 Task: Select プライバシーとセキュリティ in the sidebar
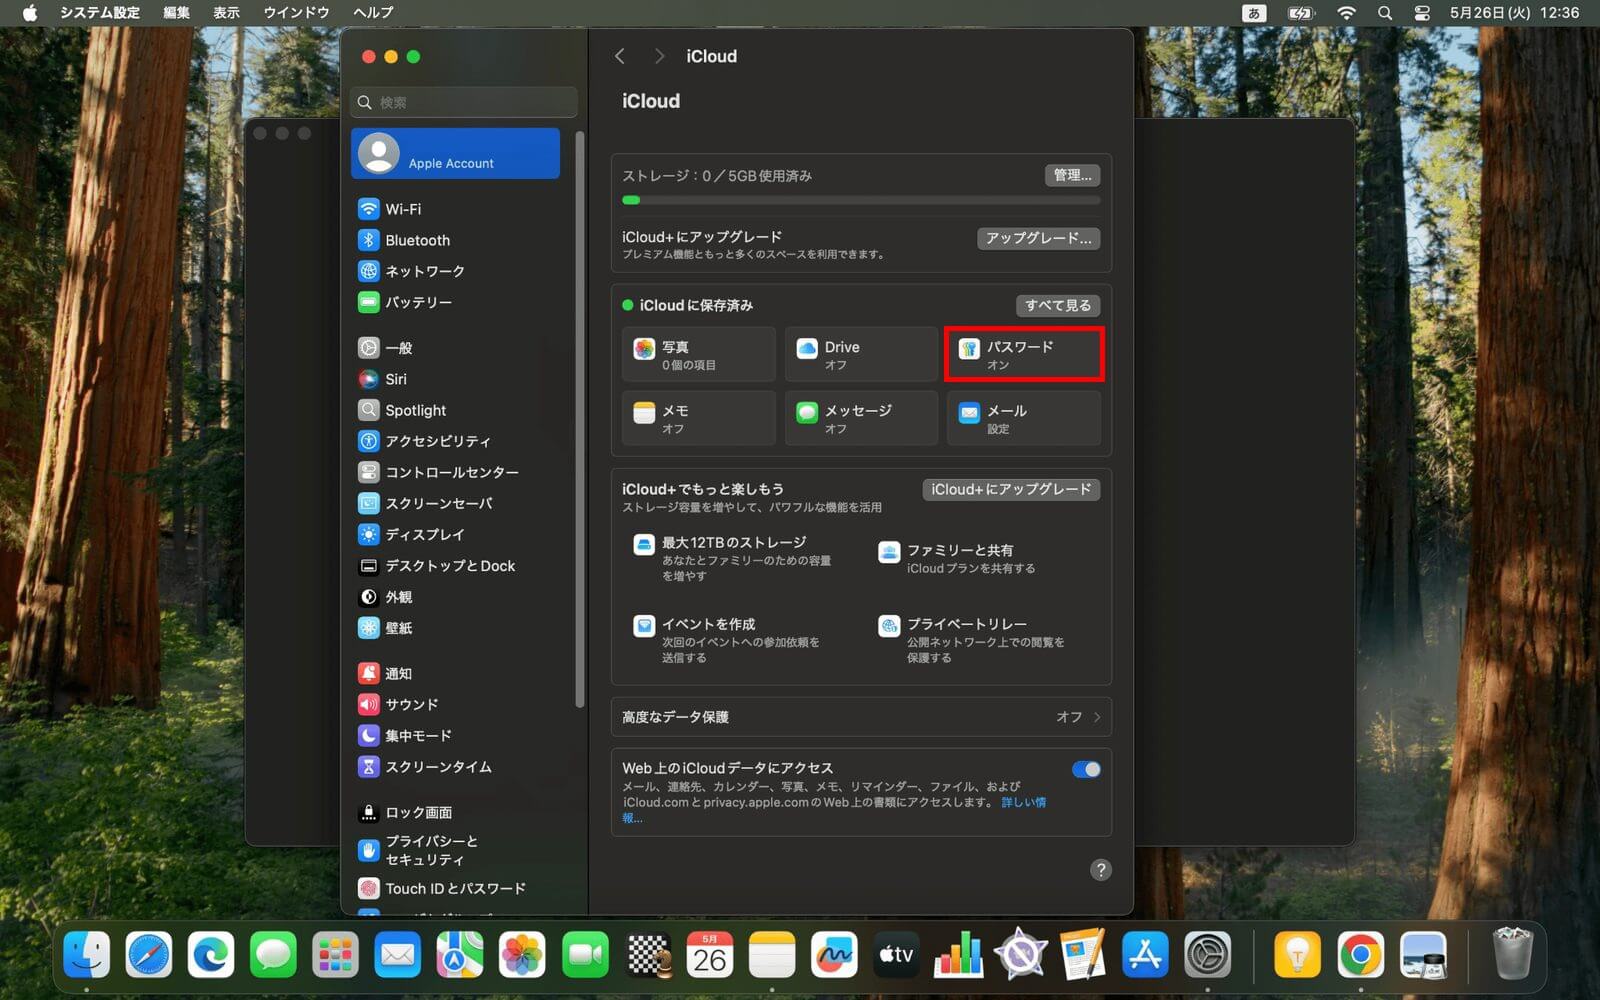coord(455,850)
